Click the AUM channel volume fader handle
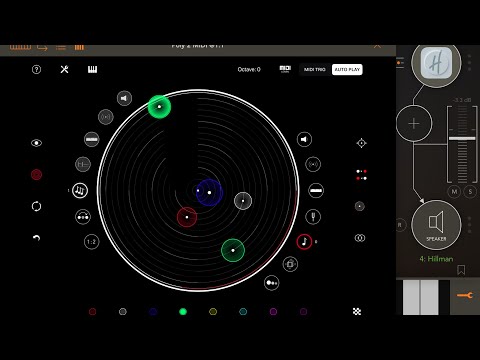This screenshot has width=480, height=360. [462, 138]
